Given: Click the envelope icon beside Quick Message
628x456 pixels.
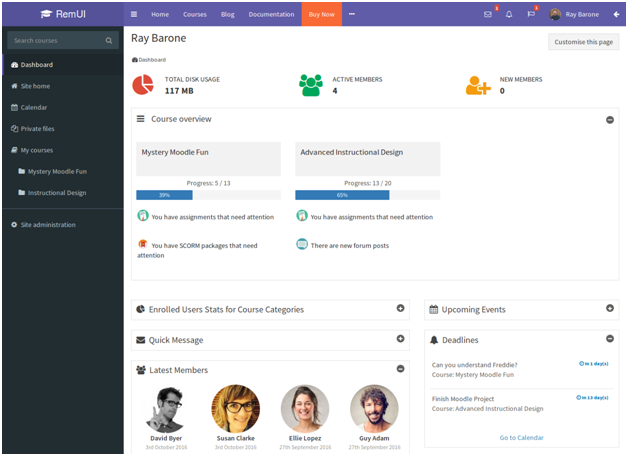Looking at the screenshot, I should (141, 340).
